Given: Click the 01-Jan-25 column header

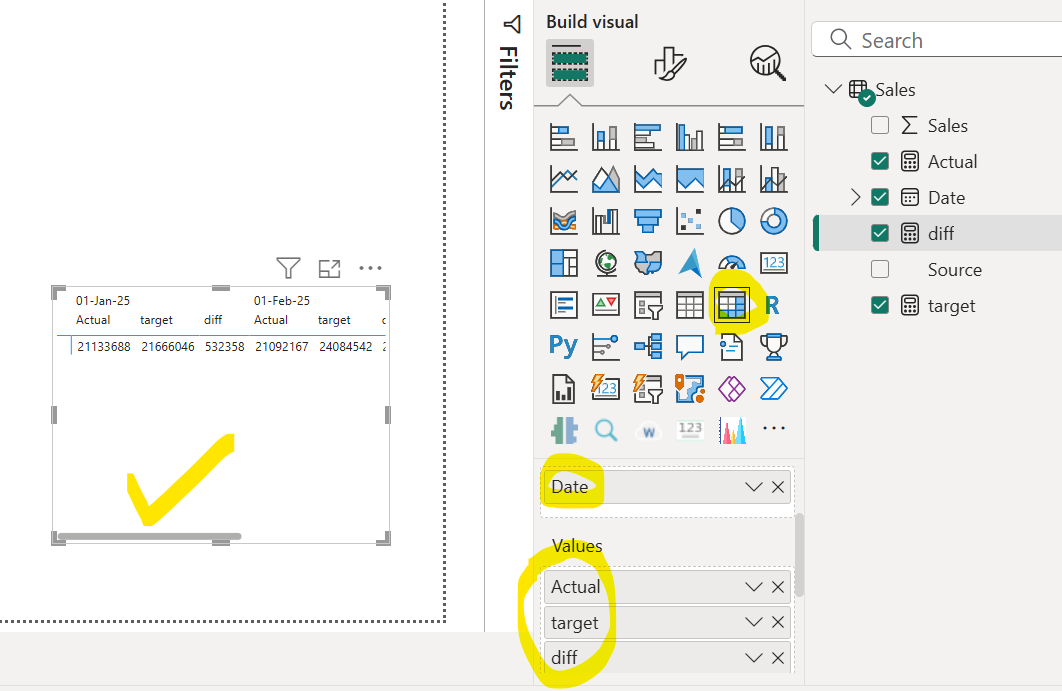Looking at the screenshot, I should (103, 301).
